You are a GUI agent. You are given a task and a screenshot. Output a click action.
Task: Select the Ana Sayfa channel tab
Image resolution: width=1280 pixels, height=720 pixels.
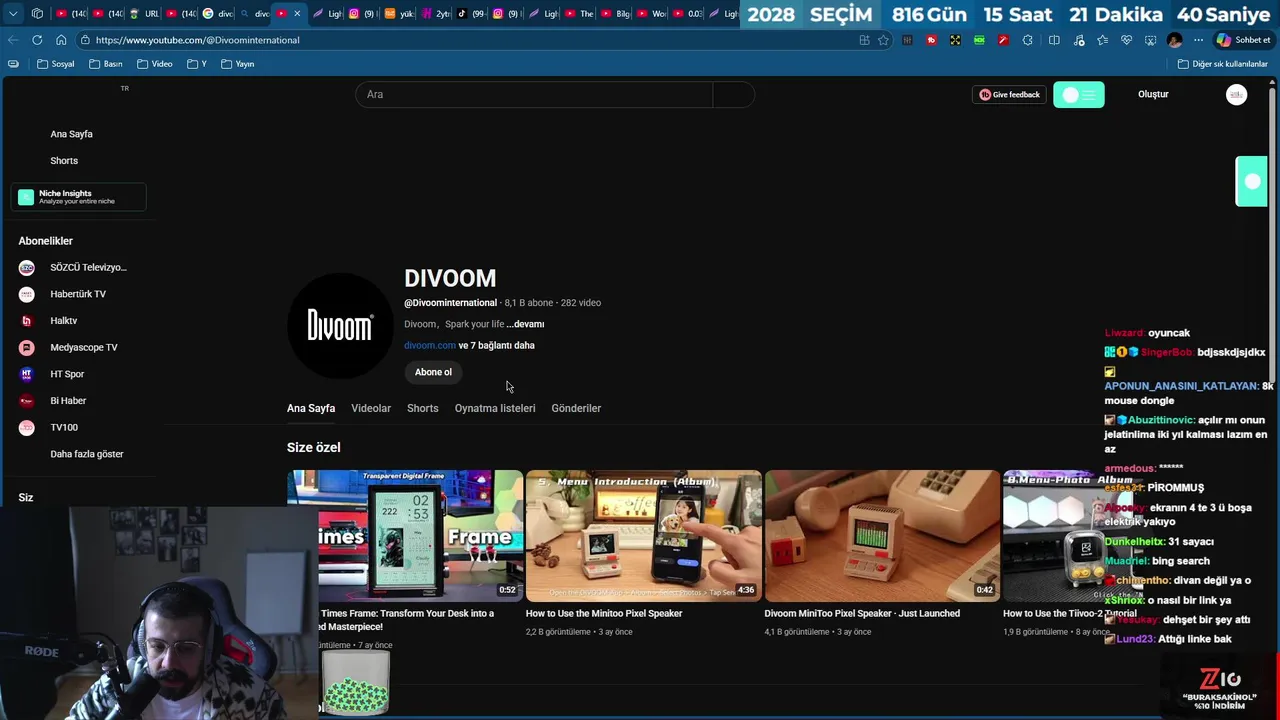click(x=311, y=408)
